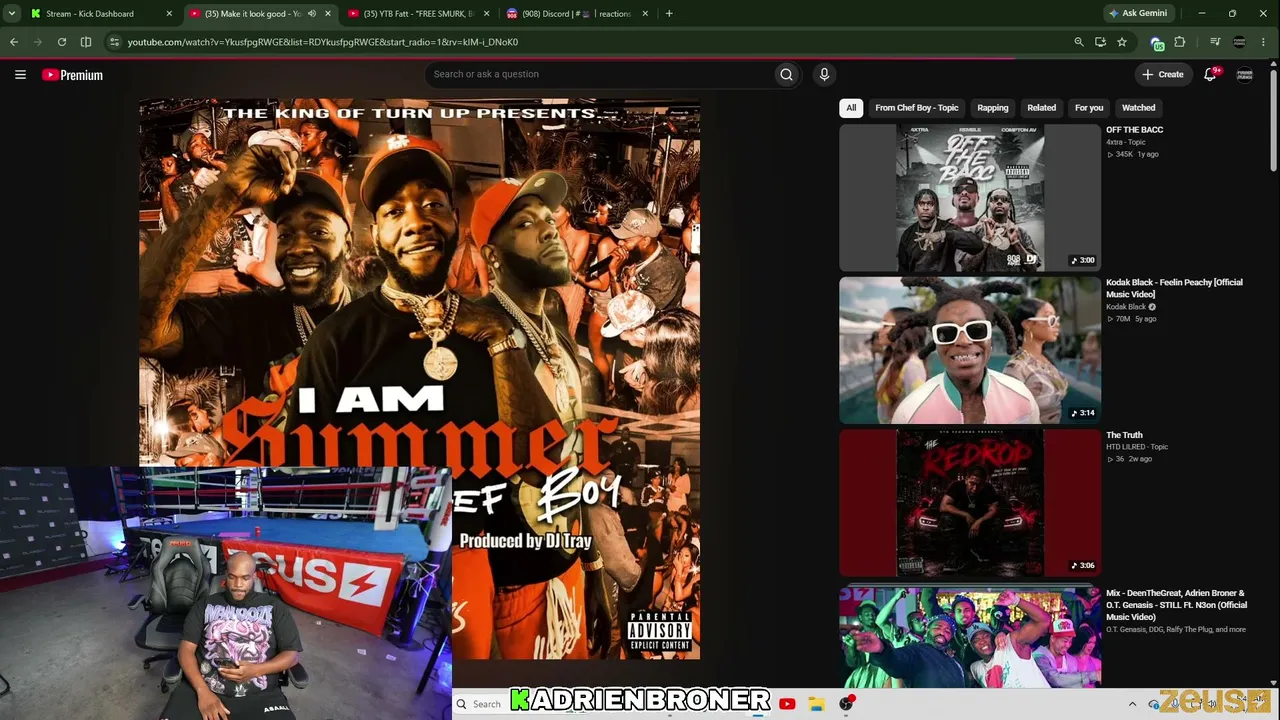
Task: Click the YouTube search magnifier button
Action: 787,74
